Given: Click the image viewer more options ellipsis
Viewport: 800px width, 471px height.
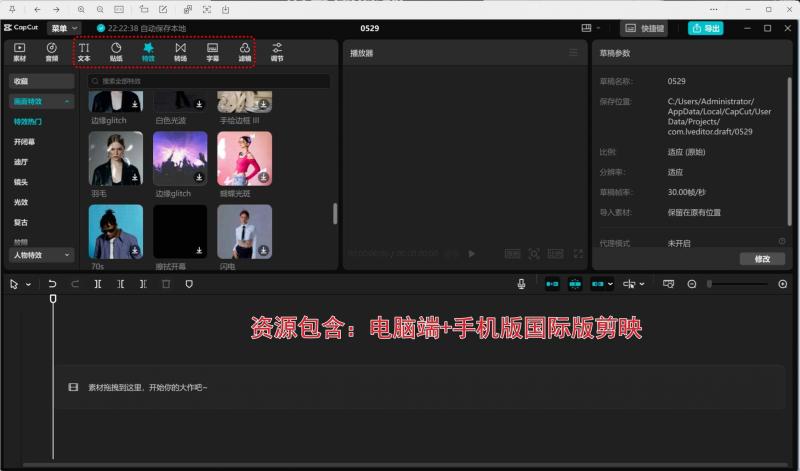Looking at the screenshot, I should 713,10.
